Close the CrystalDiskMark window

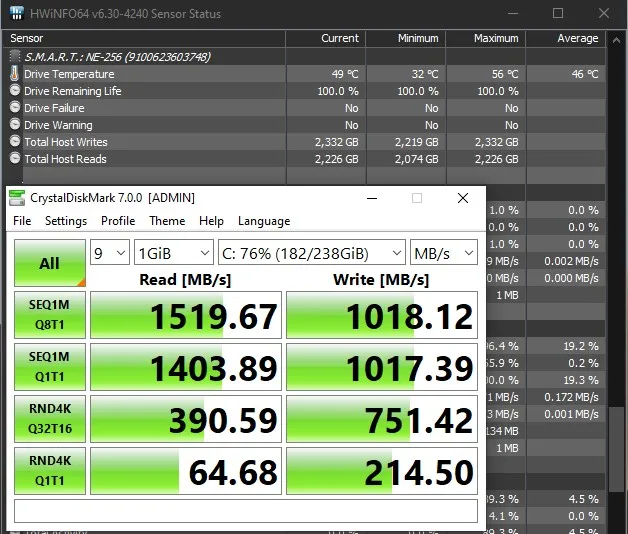tap(463, 198)
